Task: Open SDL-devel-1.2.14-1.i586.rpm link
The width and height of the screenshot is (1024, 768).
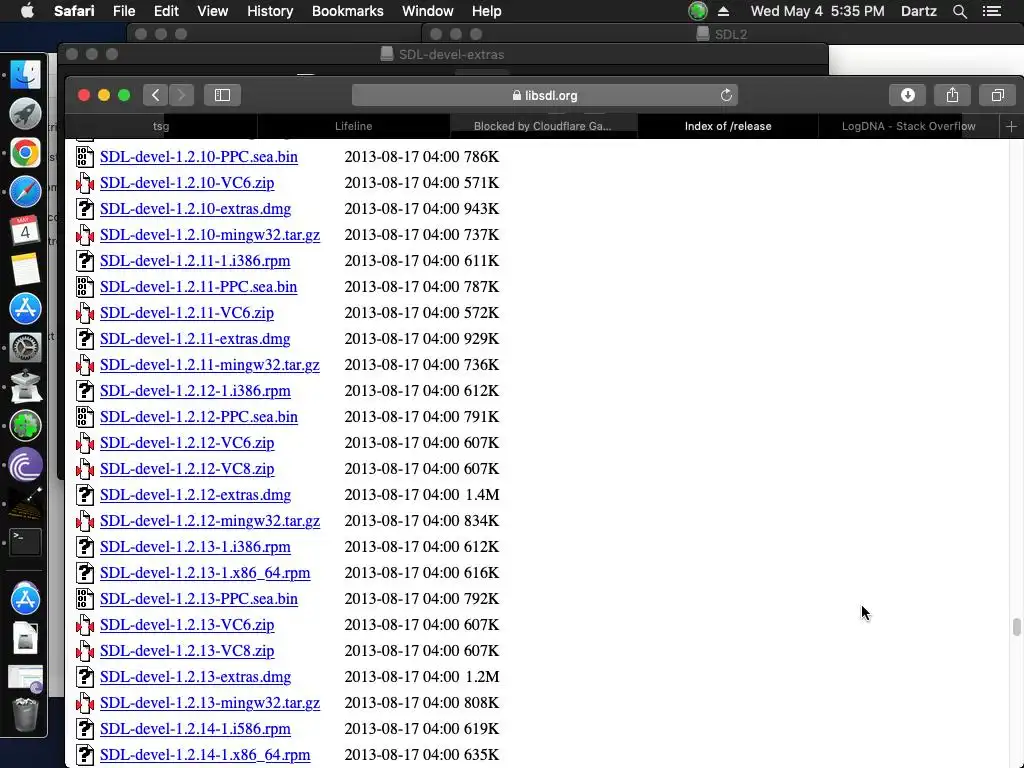Action: coord(195,729)
